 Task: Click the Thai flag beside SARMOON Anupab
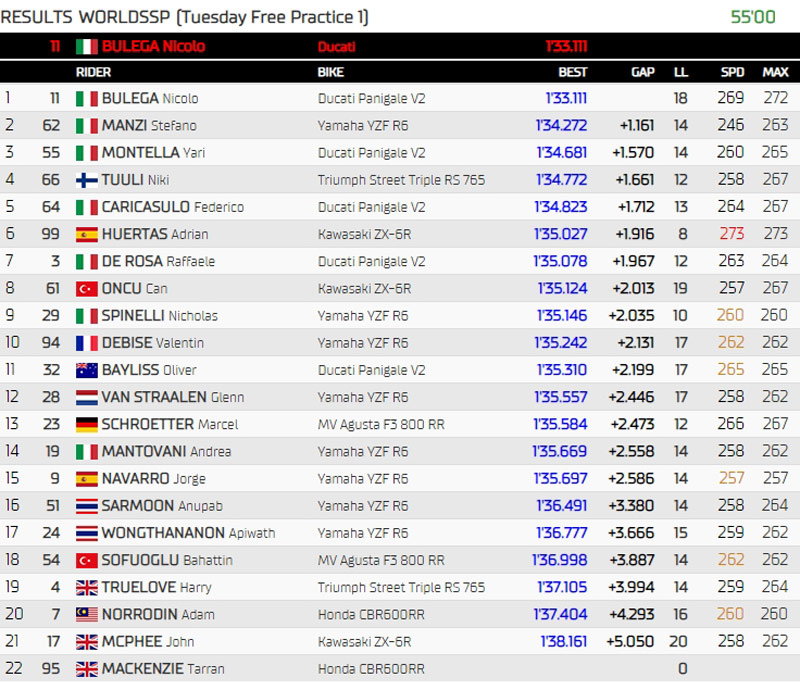[x=86, y=506]
